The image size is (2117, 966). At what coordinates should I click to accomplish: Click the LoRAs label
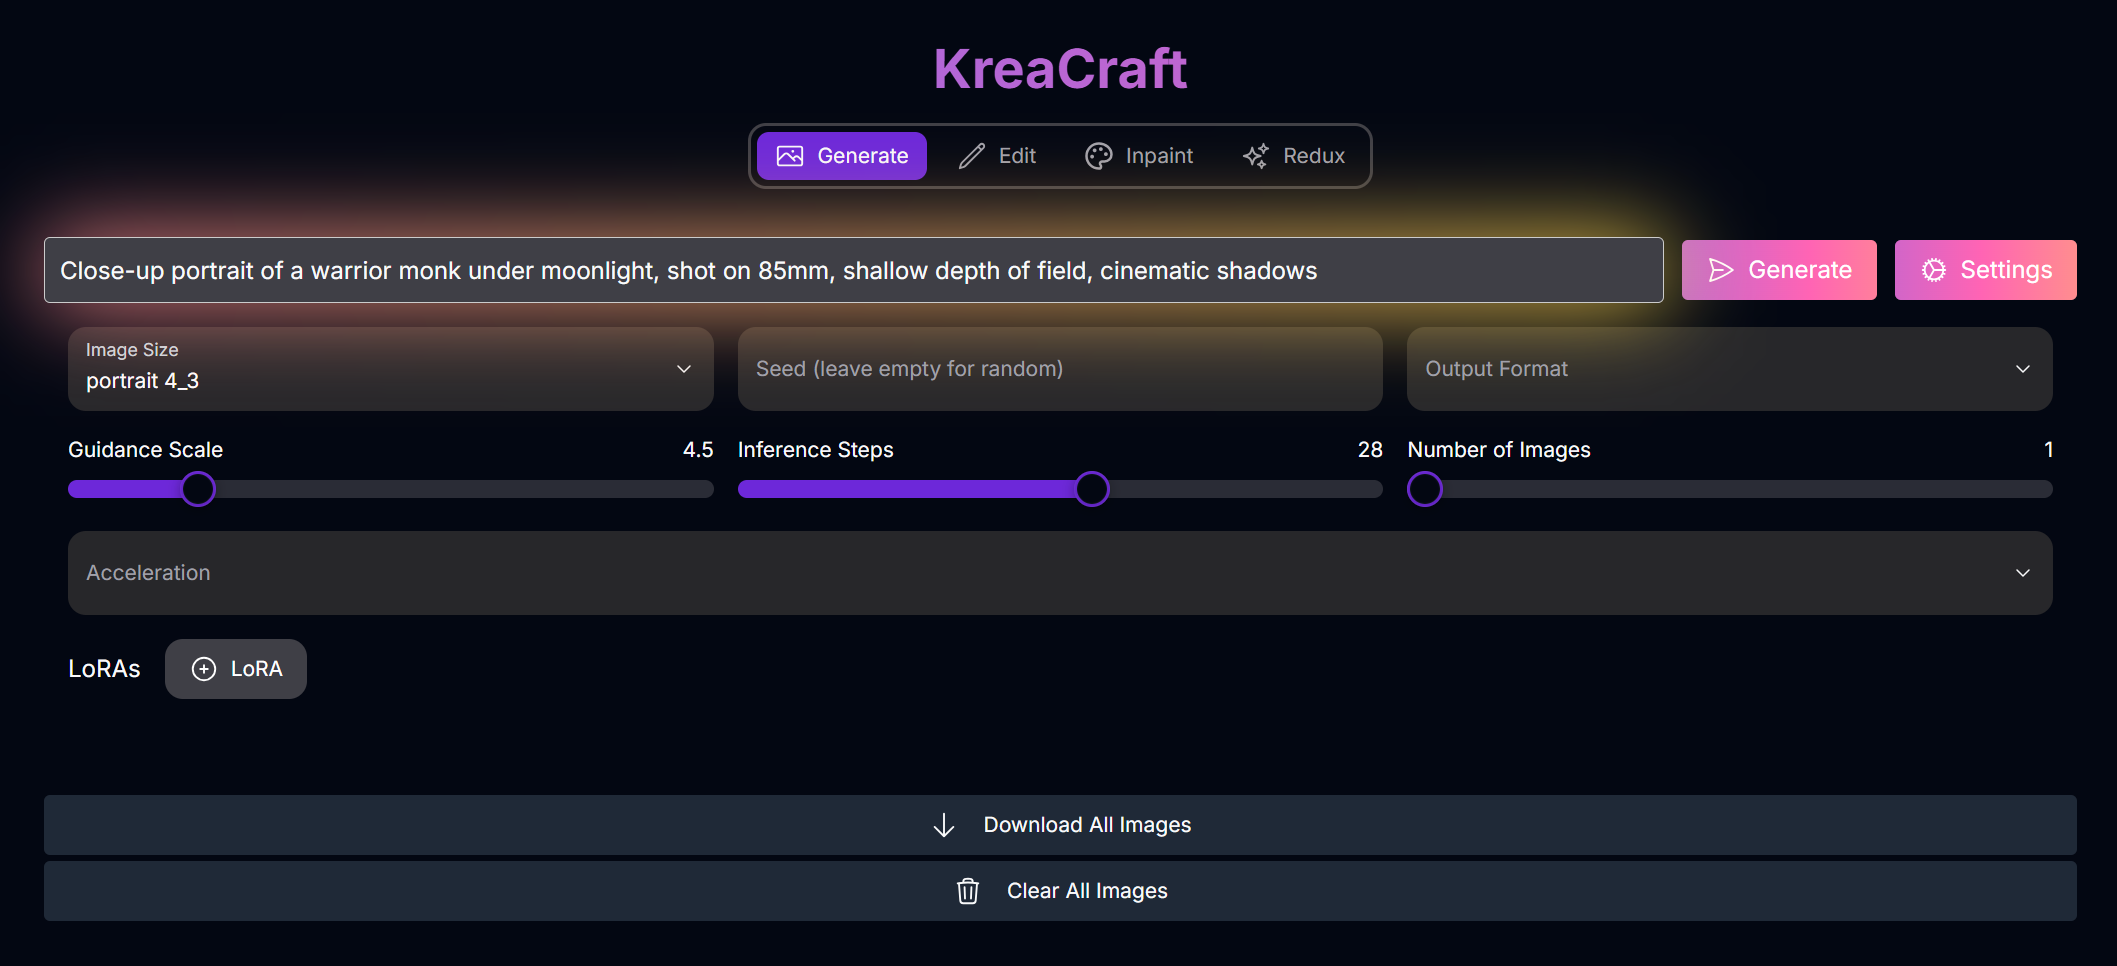pos(104,669)
